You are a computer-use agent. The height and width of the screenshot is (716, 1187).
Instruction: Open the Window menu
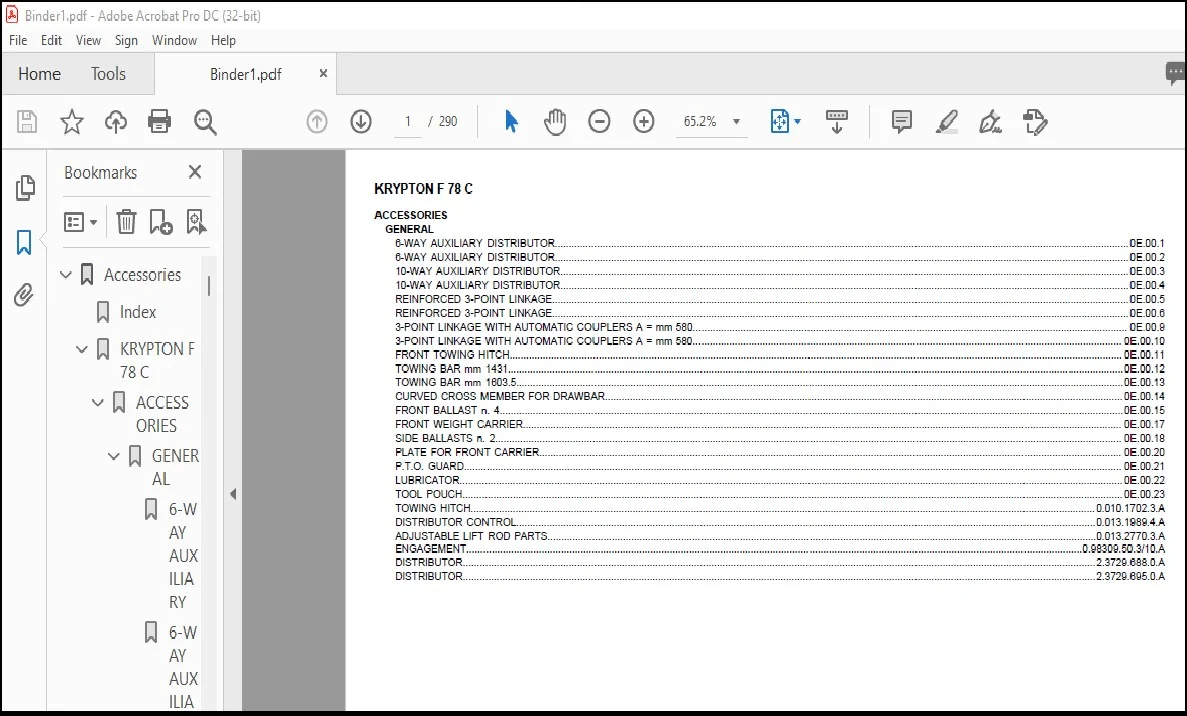(x=174, y=40)
